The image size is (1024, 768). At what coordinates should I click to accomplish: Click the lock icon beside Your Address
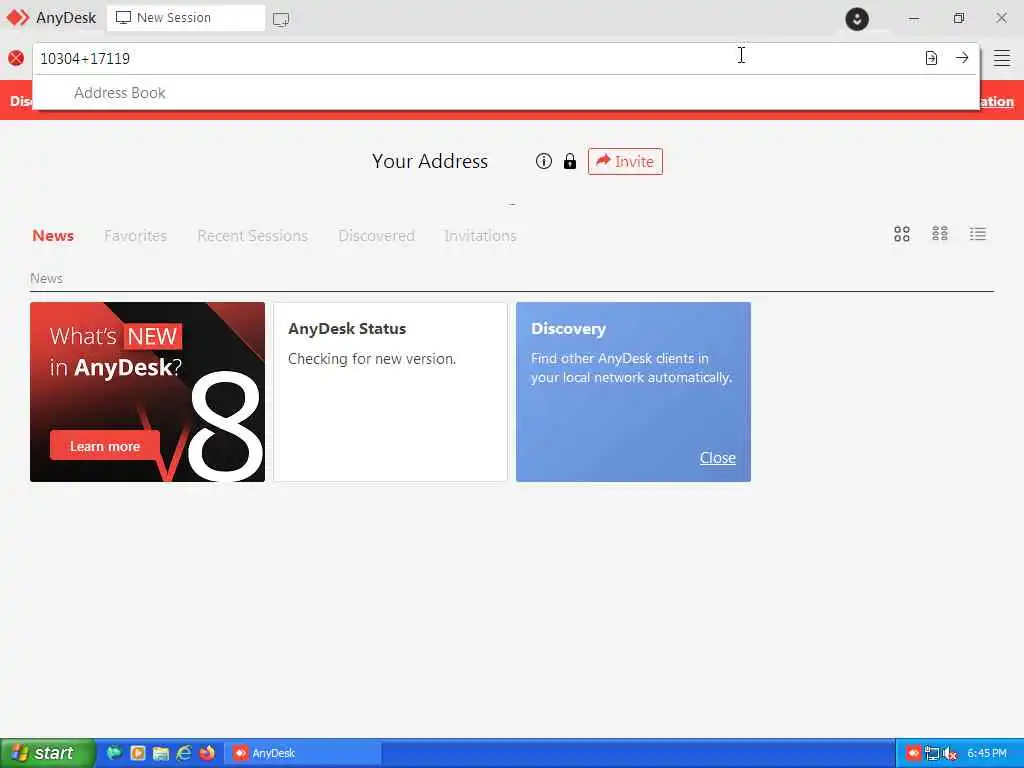[x=570, y=161]
